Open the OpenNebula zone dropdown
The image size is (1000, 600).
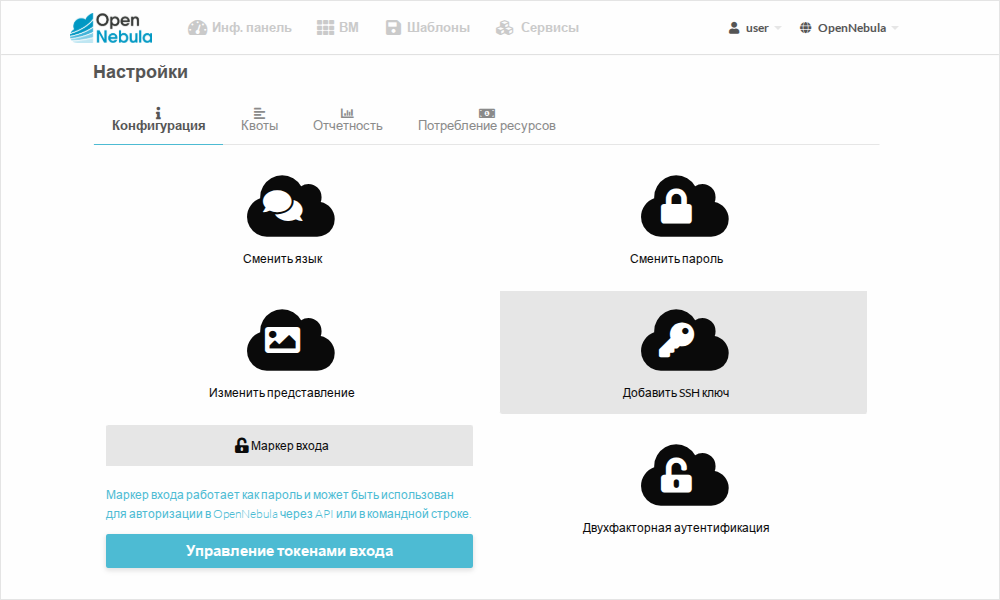[x=849, y=28]
